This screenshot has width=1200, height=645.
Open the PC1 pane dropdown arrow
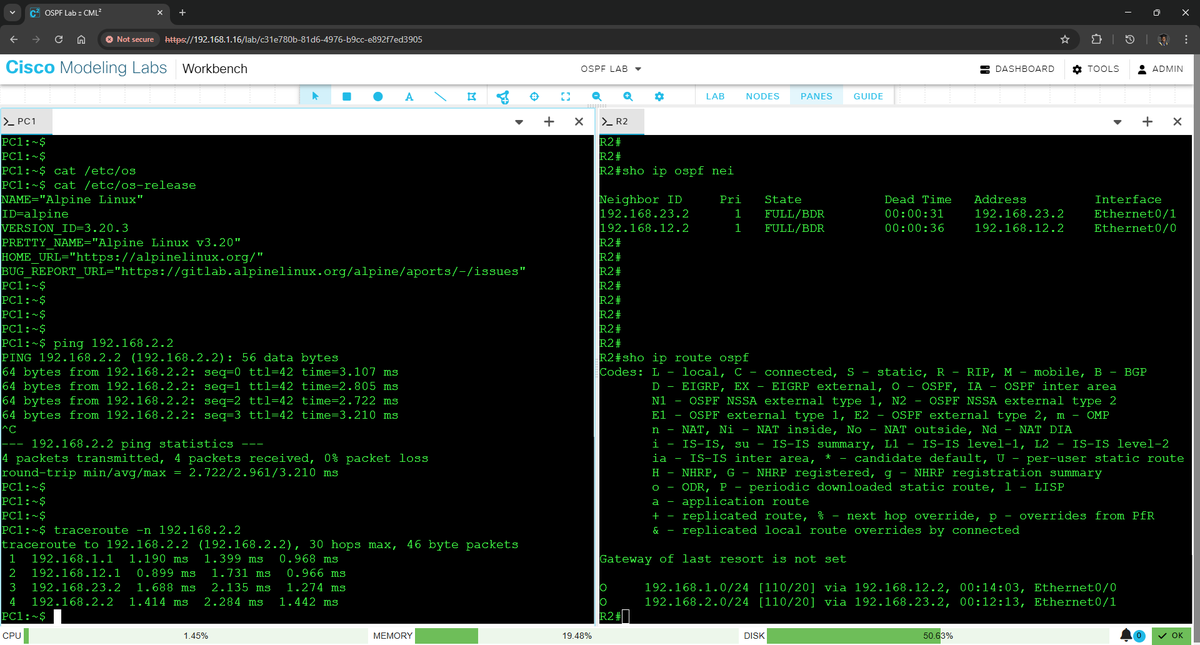coord(519,122)
